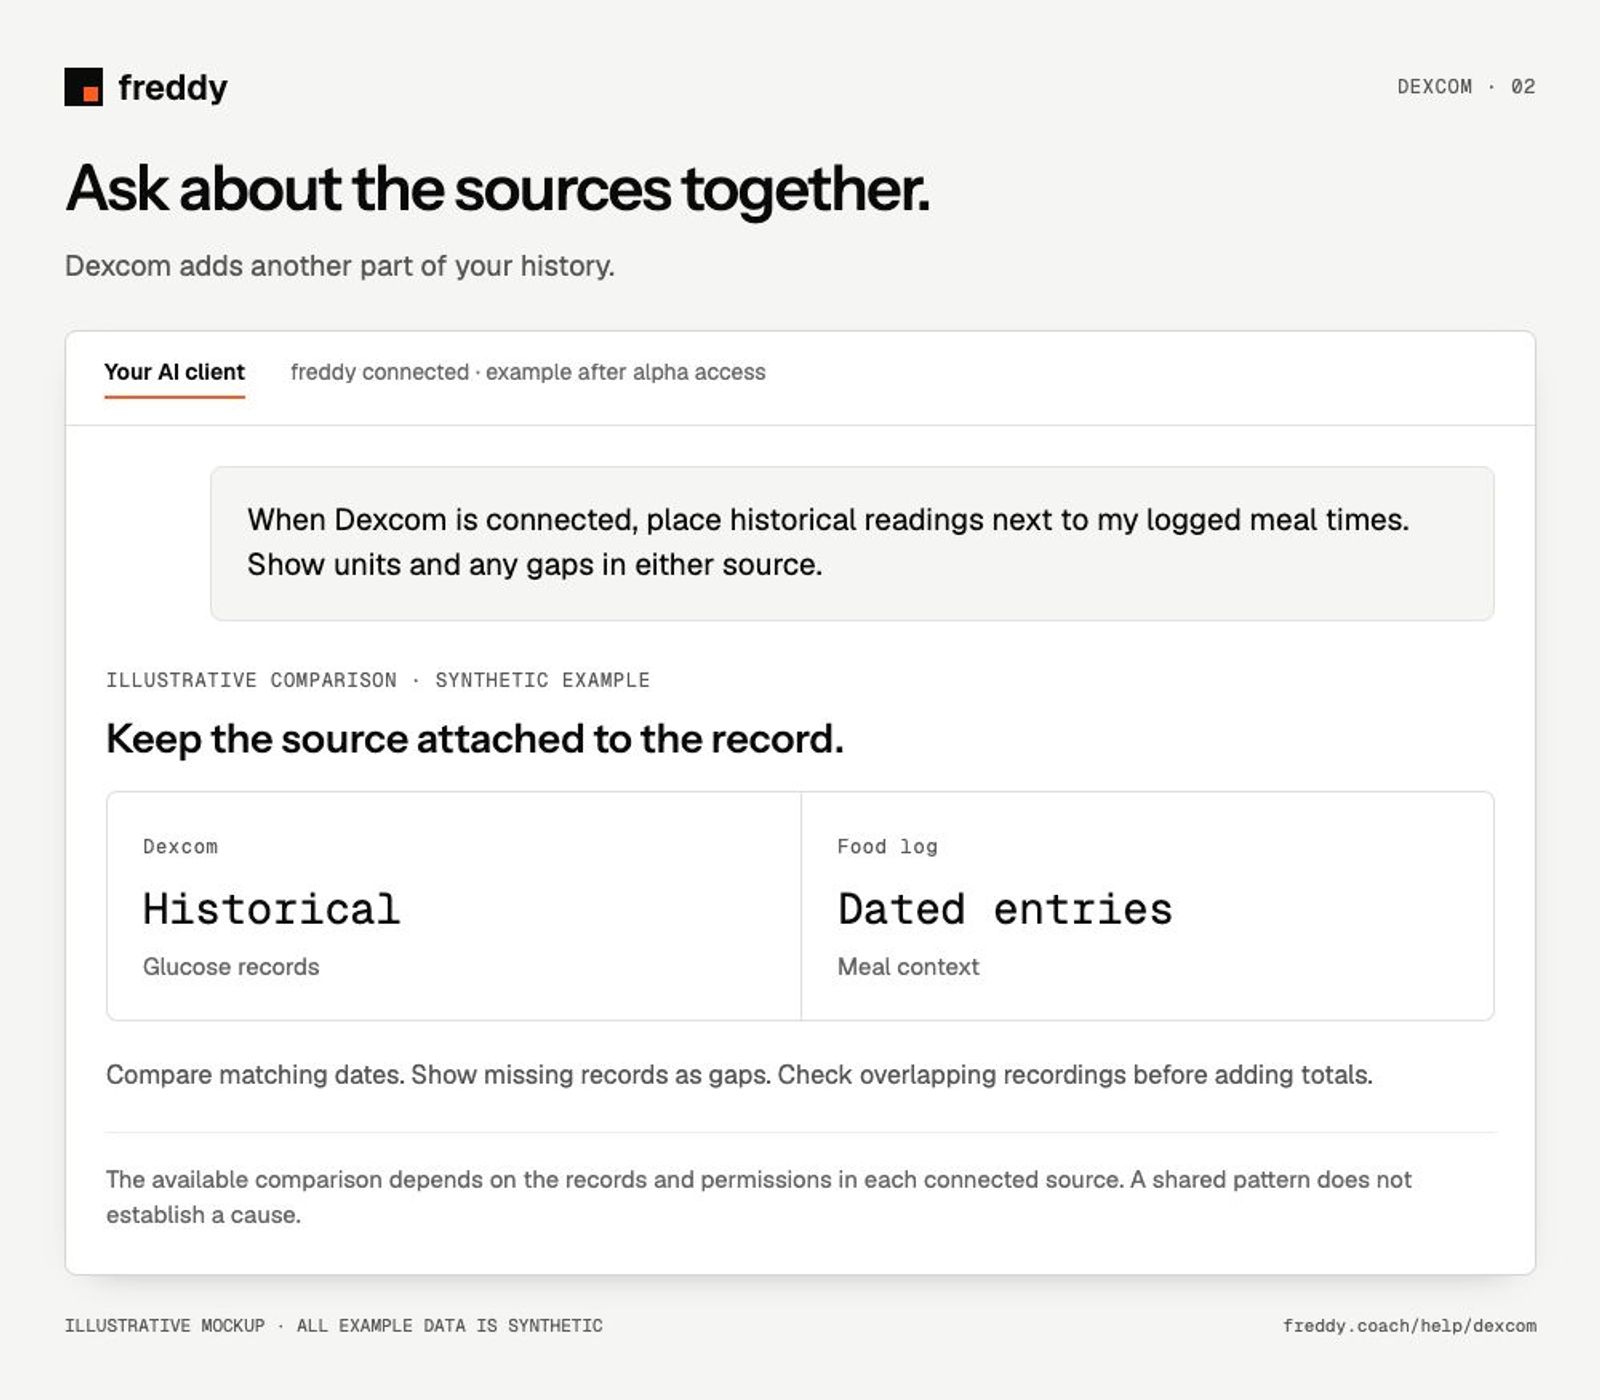1600x1400 pixels.
Task: Click the Dexcom prompt message bubble
Action: (852, 543)
